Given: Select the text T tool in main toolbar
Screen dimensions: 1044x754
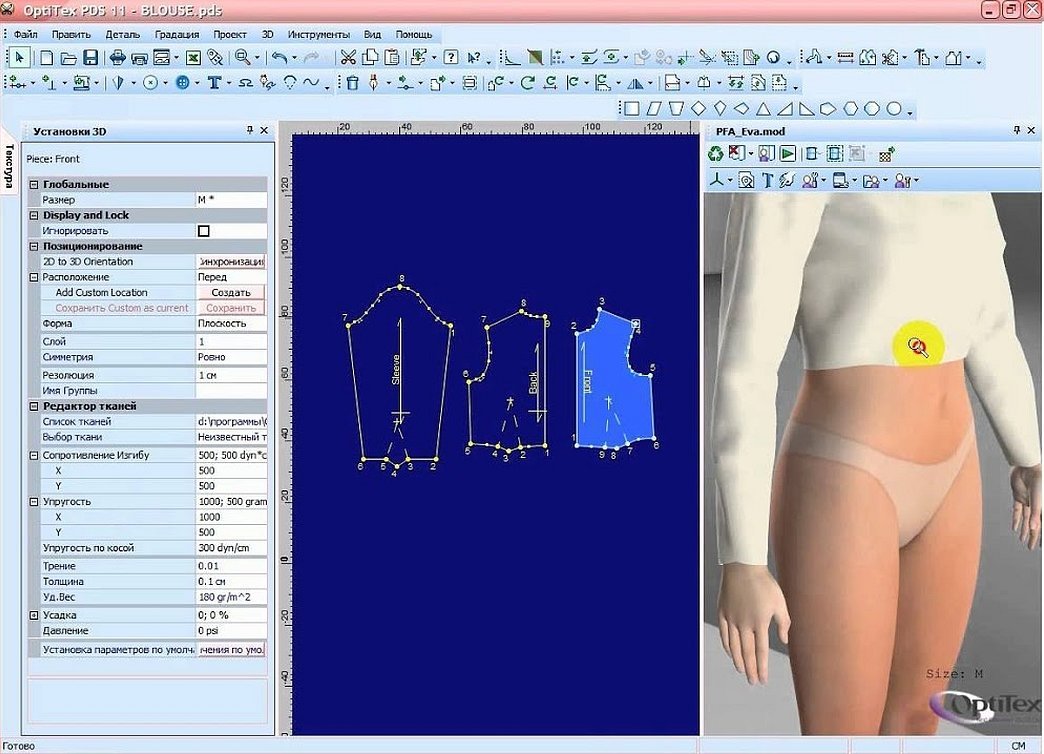Looking at the screenshot, I should click(214, 83).
